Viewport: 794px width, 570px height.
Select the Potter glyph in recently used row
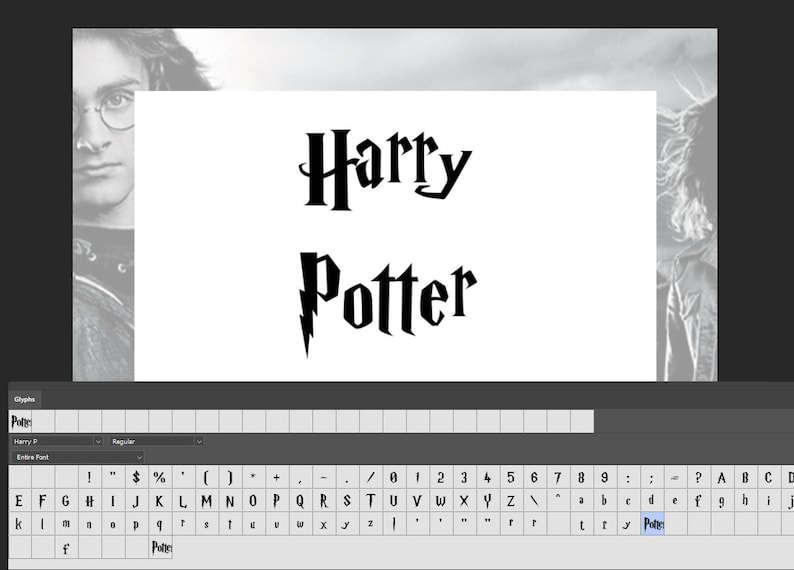(x=20, y=421)
